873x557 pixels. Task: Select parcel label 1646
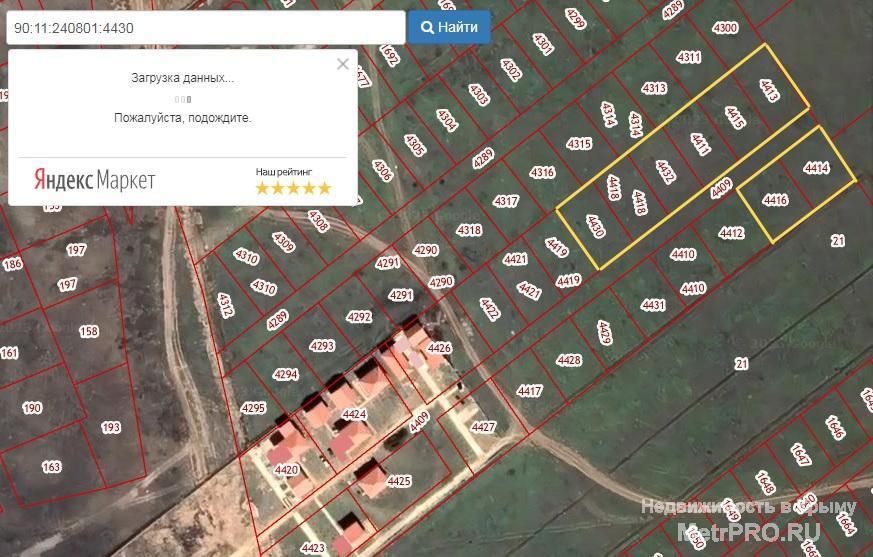835,428
